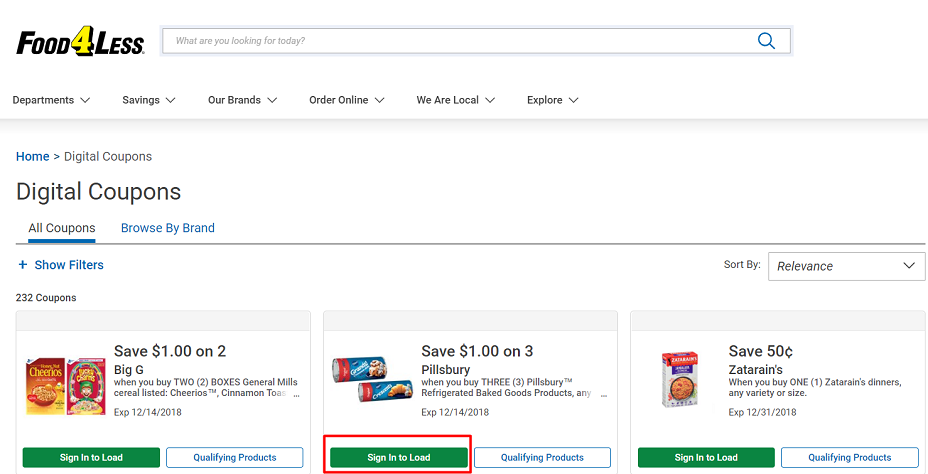928x474 pixels.
Task: Click Sign In to Load for Zatarain's coupon
Action: [706, 457]
